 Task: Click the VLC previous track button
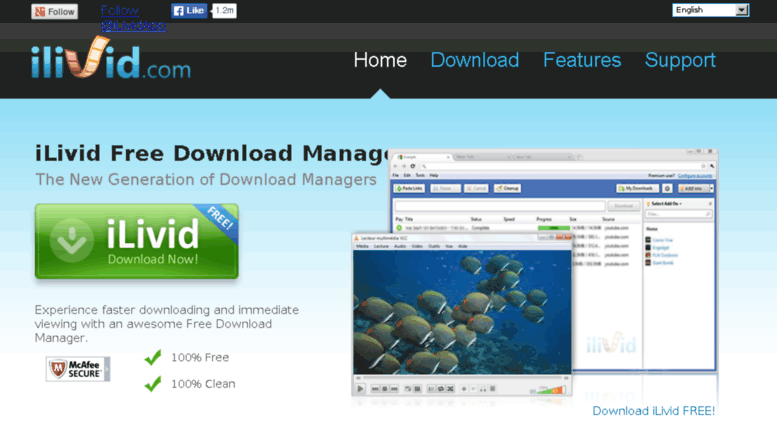coord(375,389)
